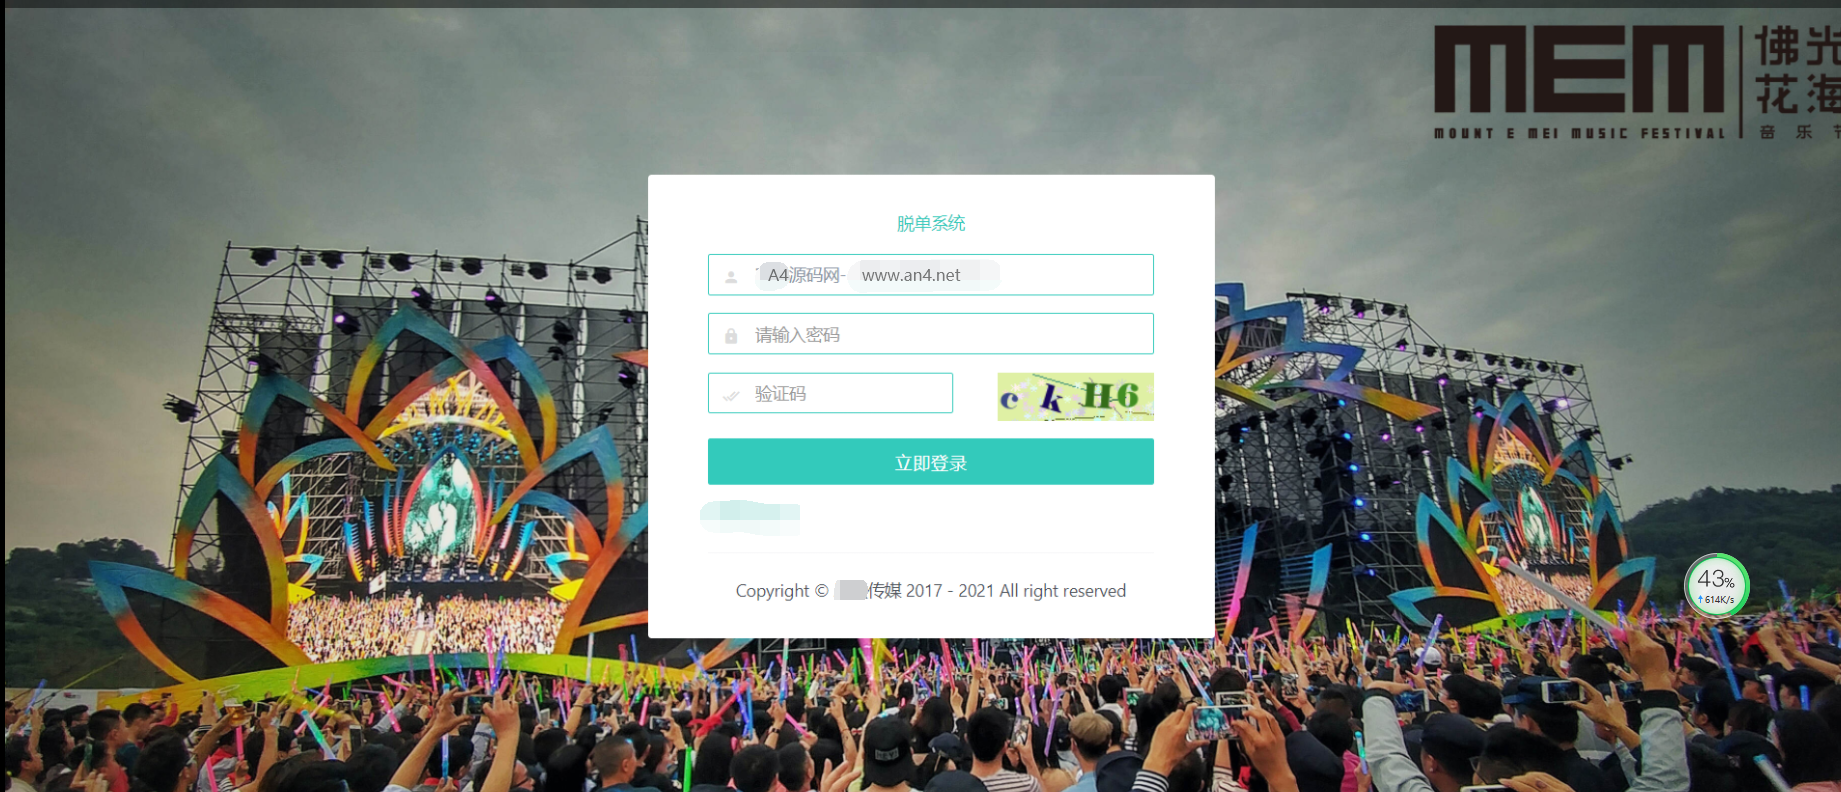Image resolution: width=1841 pixels, height=792 pixels.
Task: Focus the 请输入密码 password field
Action: (930, 334)
